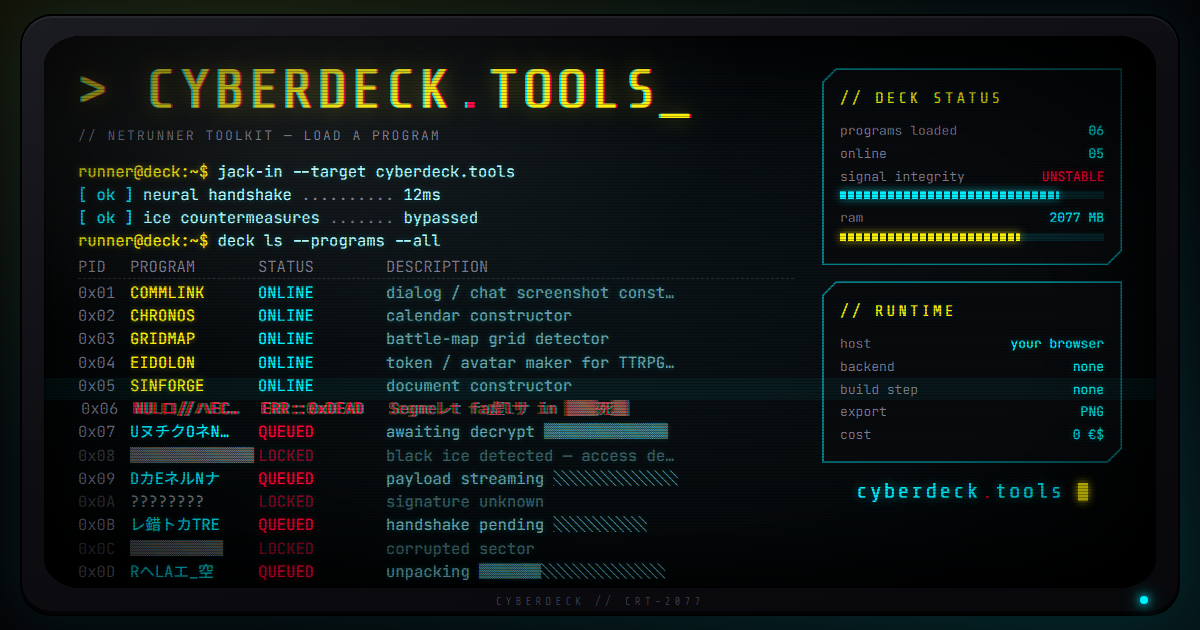Click PID 0x05

coord(96,385)
